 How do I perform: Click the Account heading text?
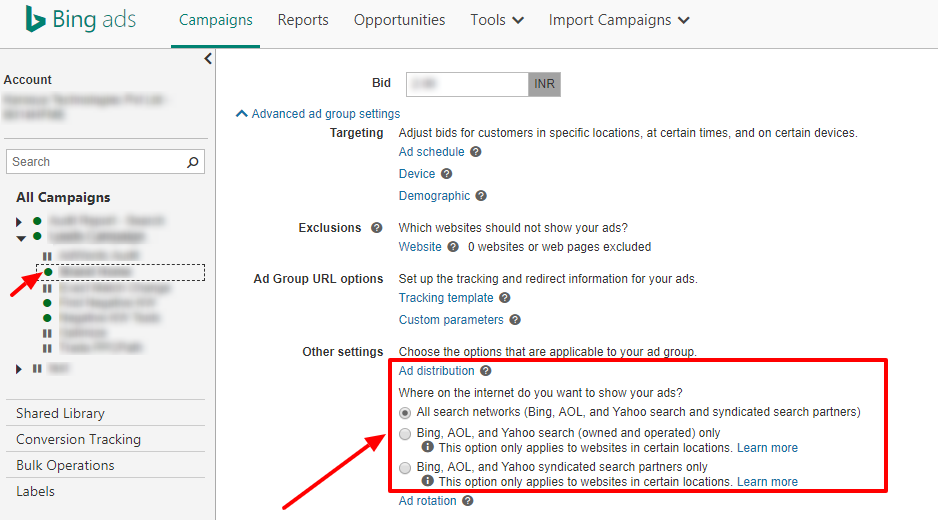28,80
